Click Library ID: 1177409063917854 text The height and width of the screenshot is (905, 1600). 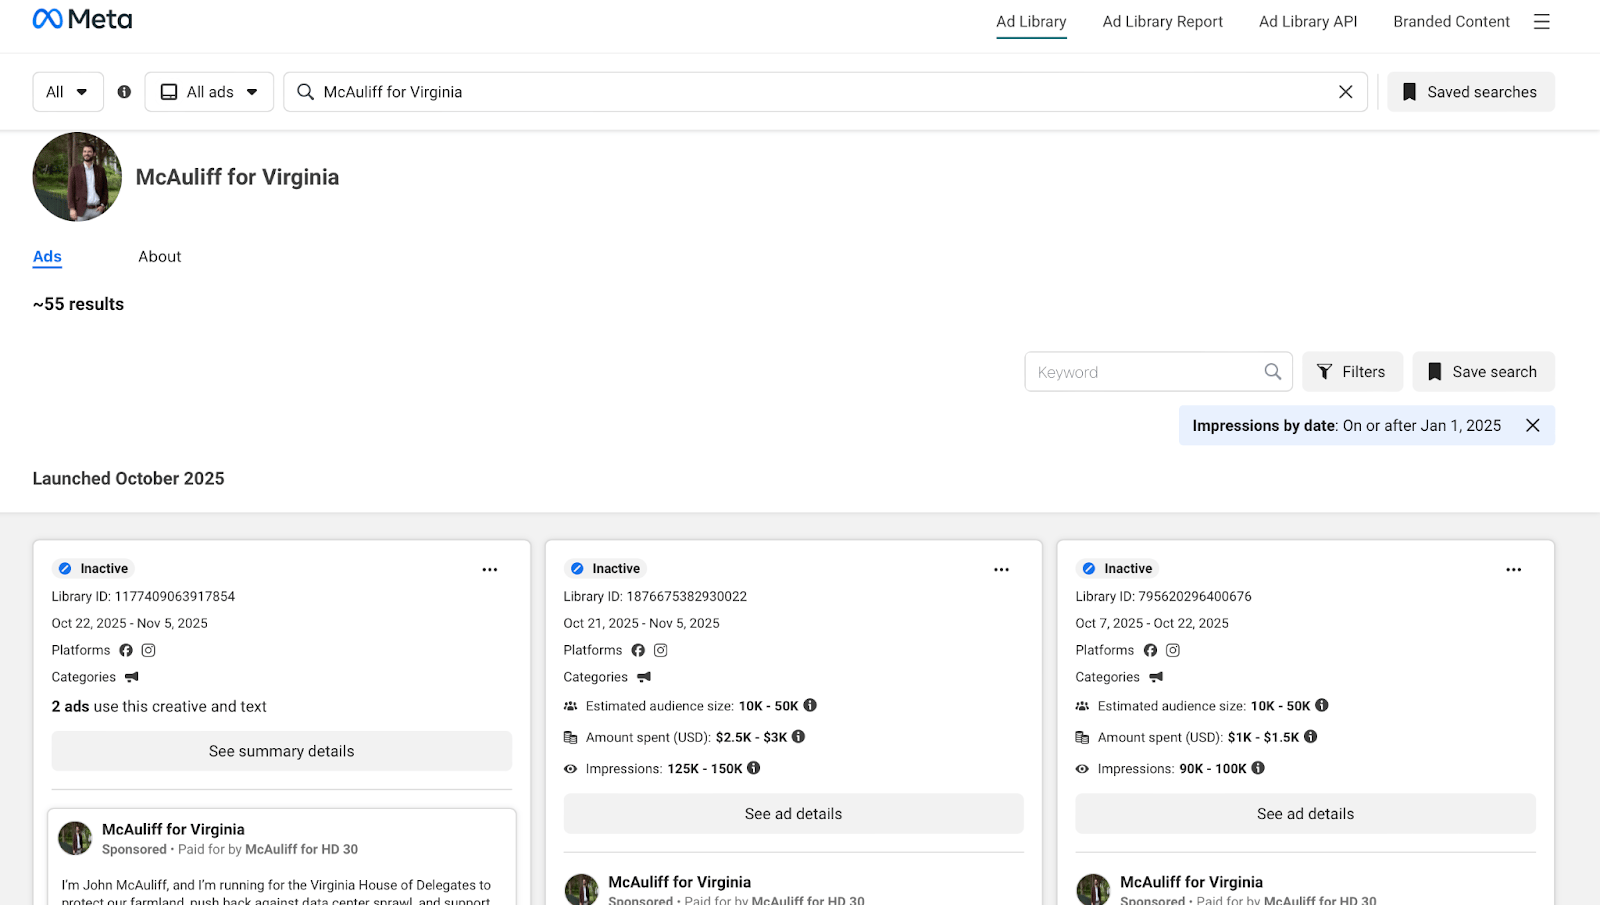(x=143, y=597)
